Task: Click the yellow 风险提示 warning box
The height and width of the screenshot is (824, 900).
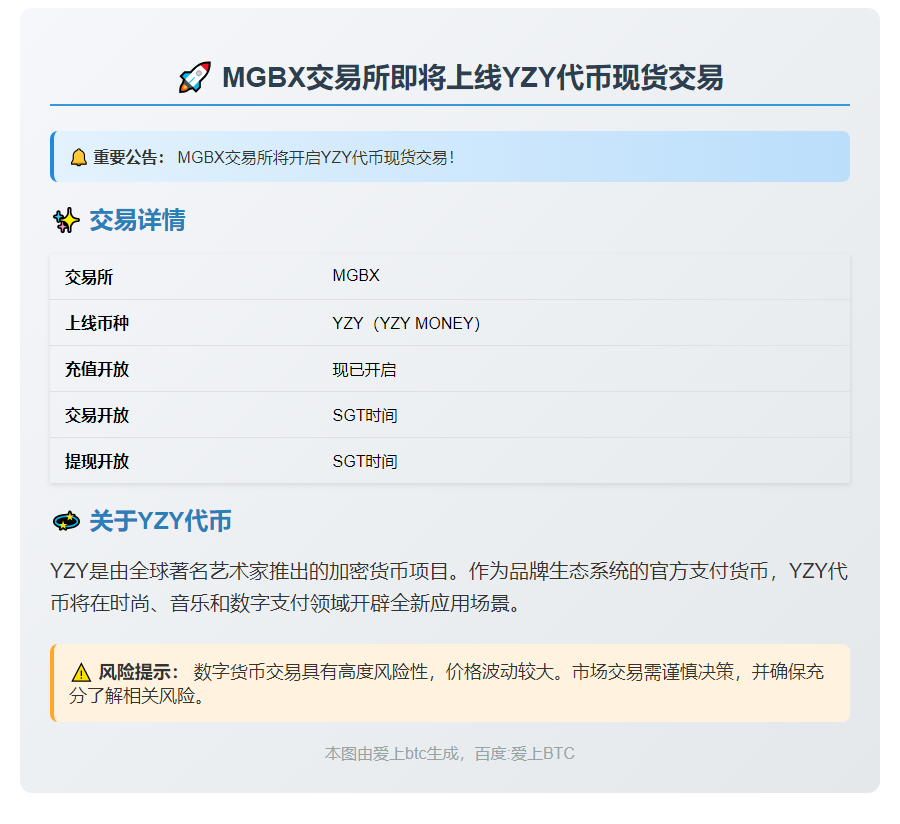Action: click(450, 683)
